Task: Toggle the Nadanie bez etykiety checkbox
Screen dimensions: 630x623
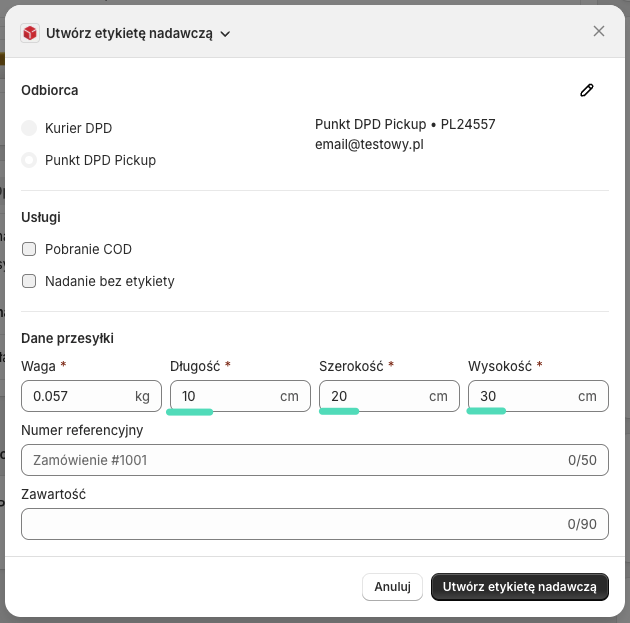Action: 29,281
